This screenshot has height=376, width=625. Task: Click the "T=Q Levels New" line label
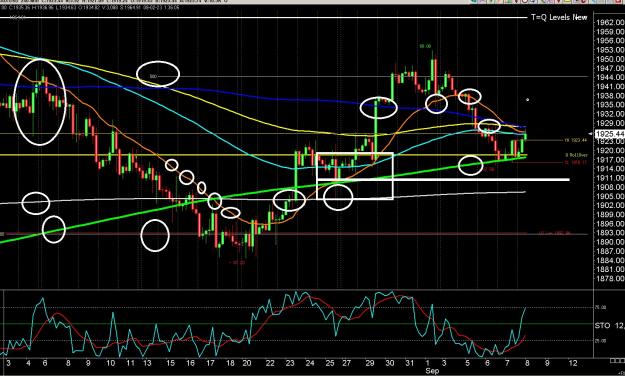(x=559, y=17)
